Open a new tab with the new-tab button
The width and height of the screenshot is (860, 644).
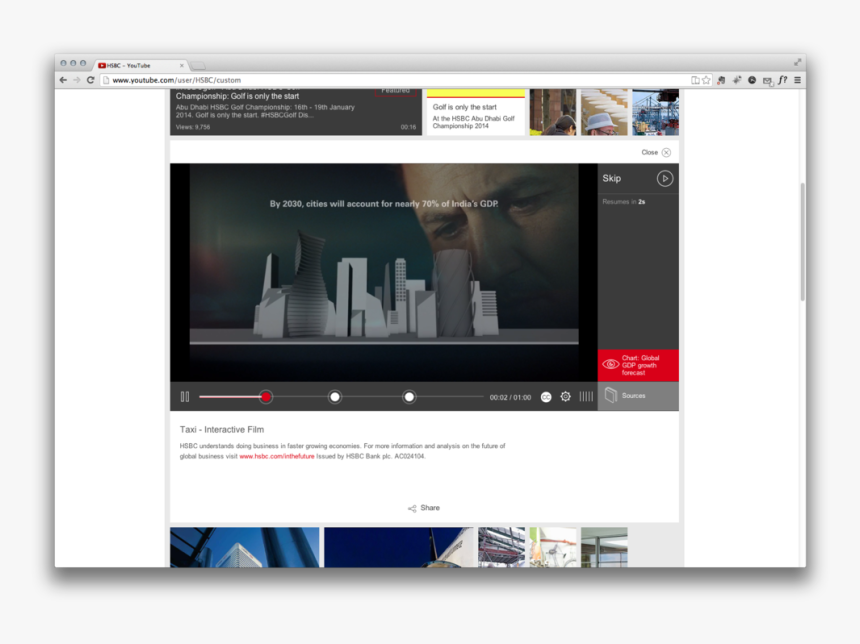(198, 66)
